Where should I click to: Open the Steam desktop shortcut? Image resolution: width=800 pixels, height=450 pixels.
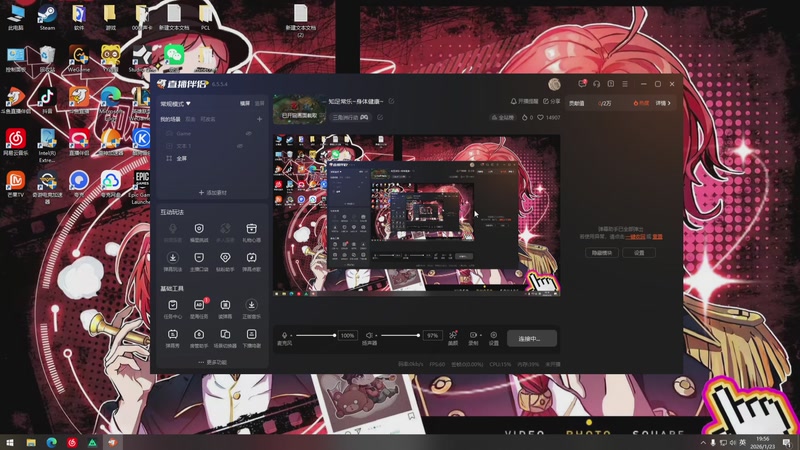coord(47,17)
